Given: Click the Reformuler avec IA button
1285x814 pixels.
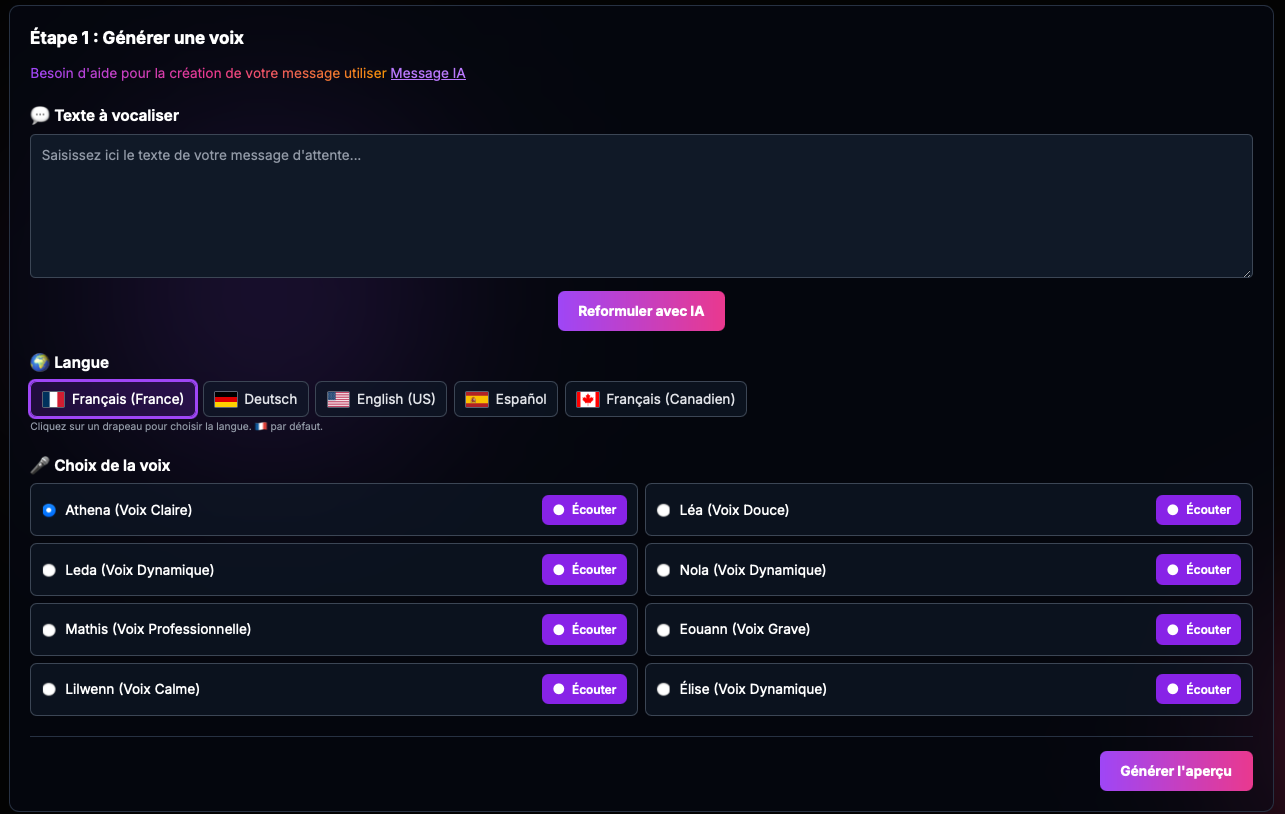Looking at the screenshot, I should point(641,311).
